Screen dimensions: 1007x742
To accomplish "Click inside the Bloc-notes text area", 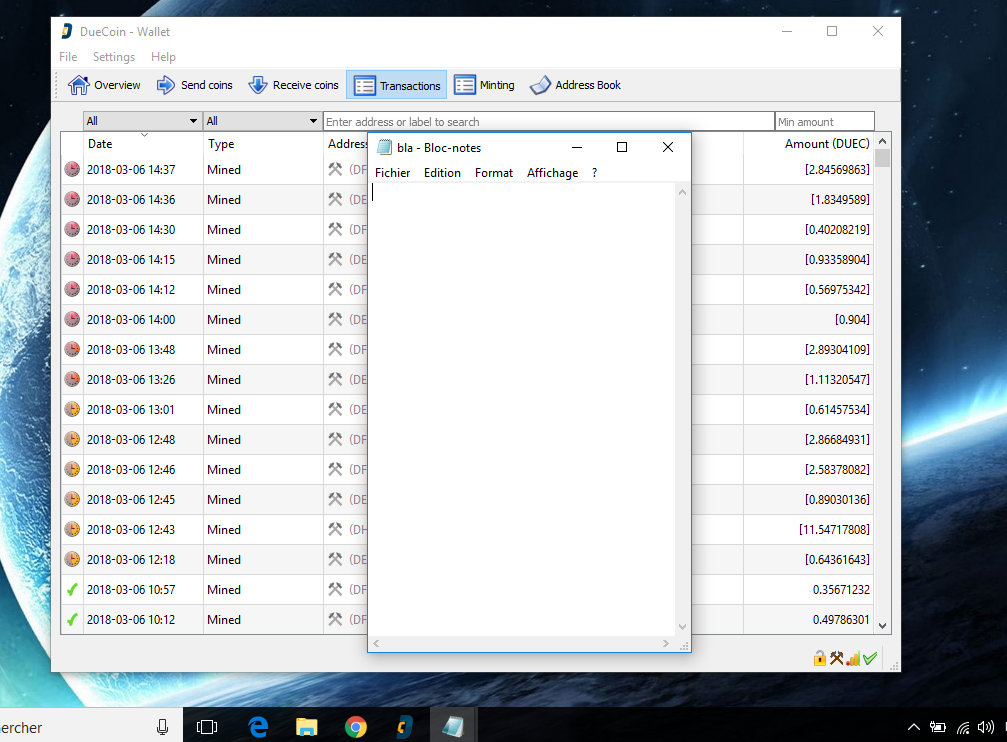I will pos(523,408).
